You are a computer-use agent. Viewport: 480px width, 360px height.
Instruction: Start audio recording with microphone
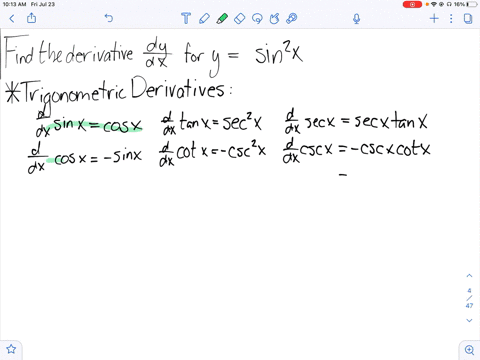pos(357,19)
